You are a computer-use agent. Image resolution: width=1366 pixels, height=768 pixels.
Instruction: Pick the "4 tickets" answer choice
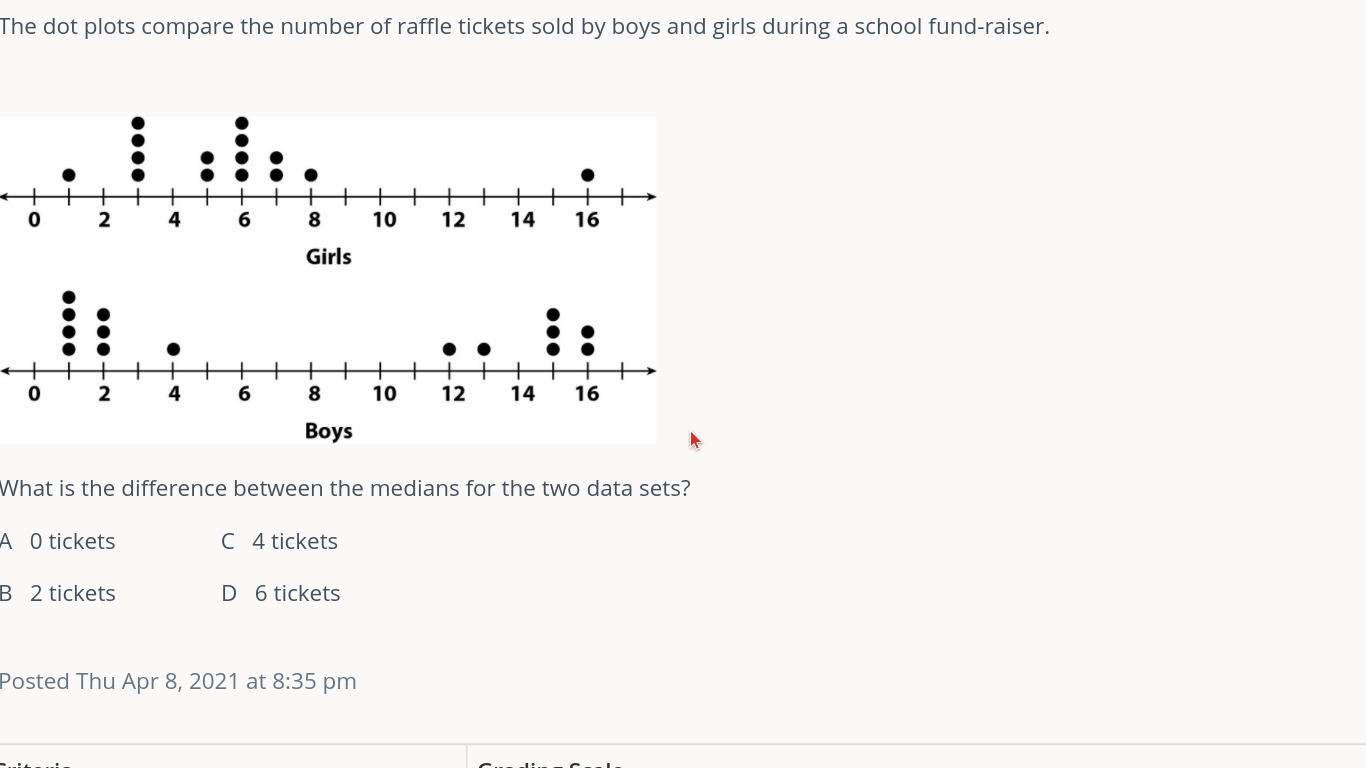[294, 541]
